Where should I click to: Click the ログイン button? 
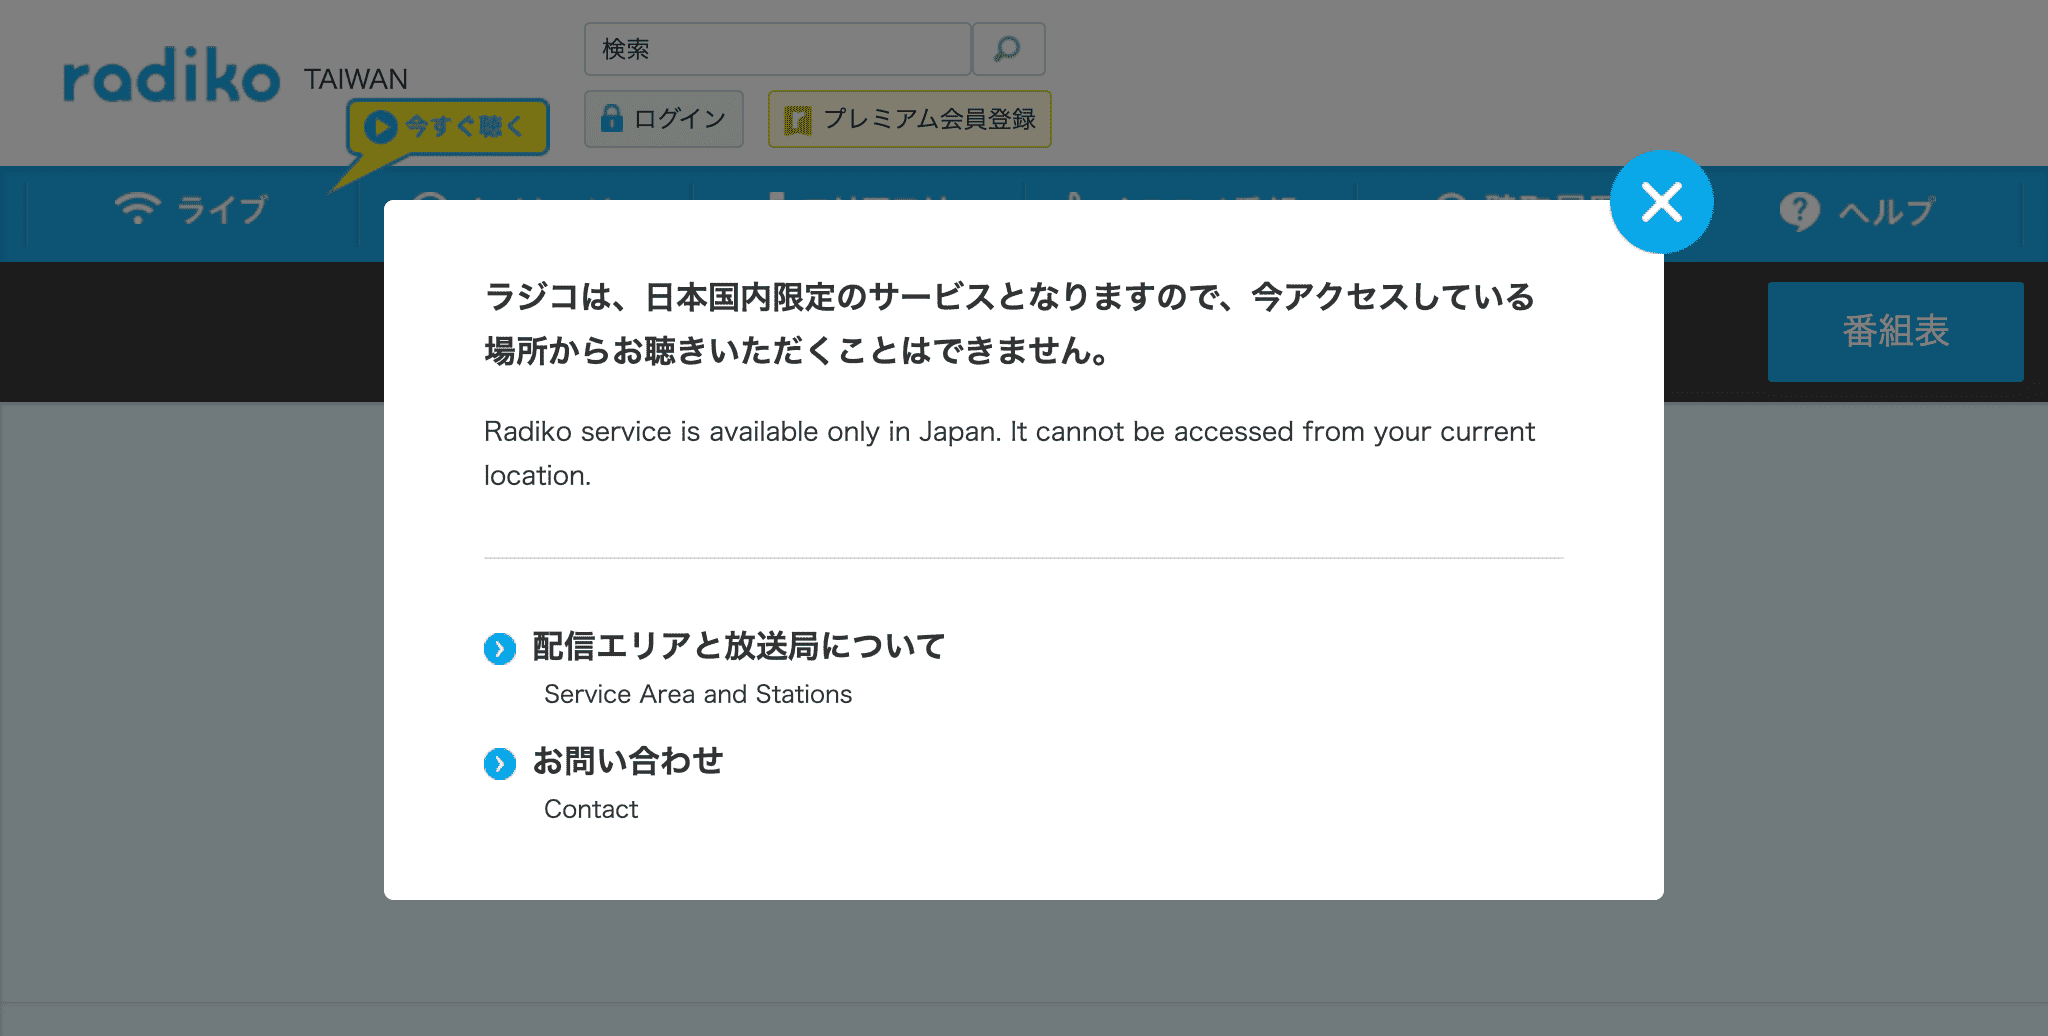[664, 118]
